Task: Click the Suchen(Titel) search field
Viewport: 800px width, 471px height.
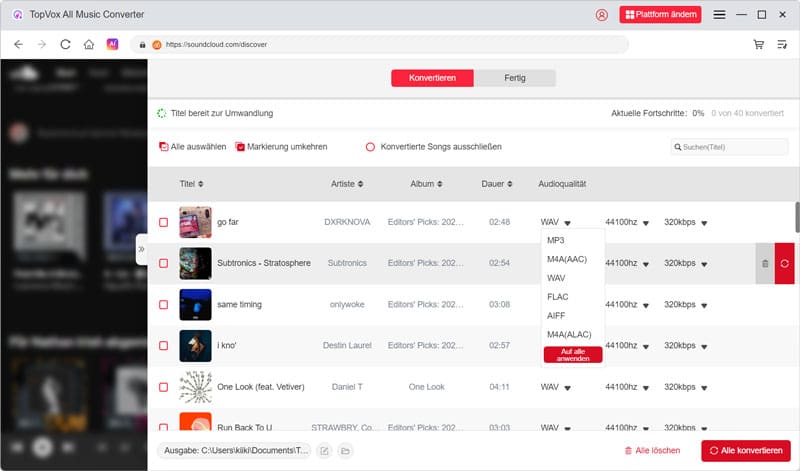Action: pyautogui.click(x=729, y=147)
